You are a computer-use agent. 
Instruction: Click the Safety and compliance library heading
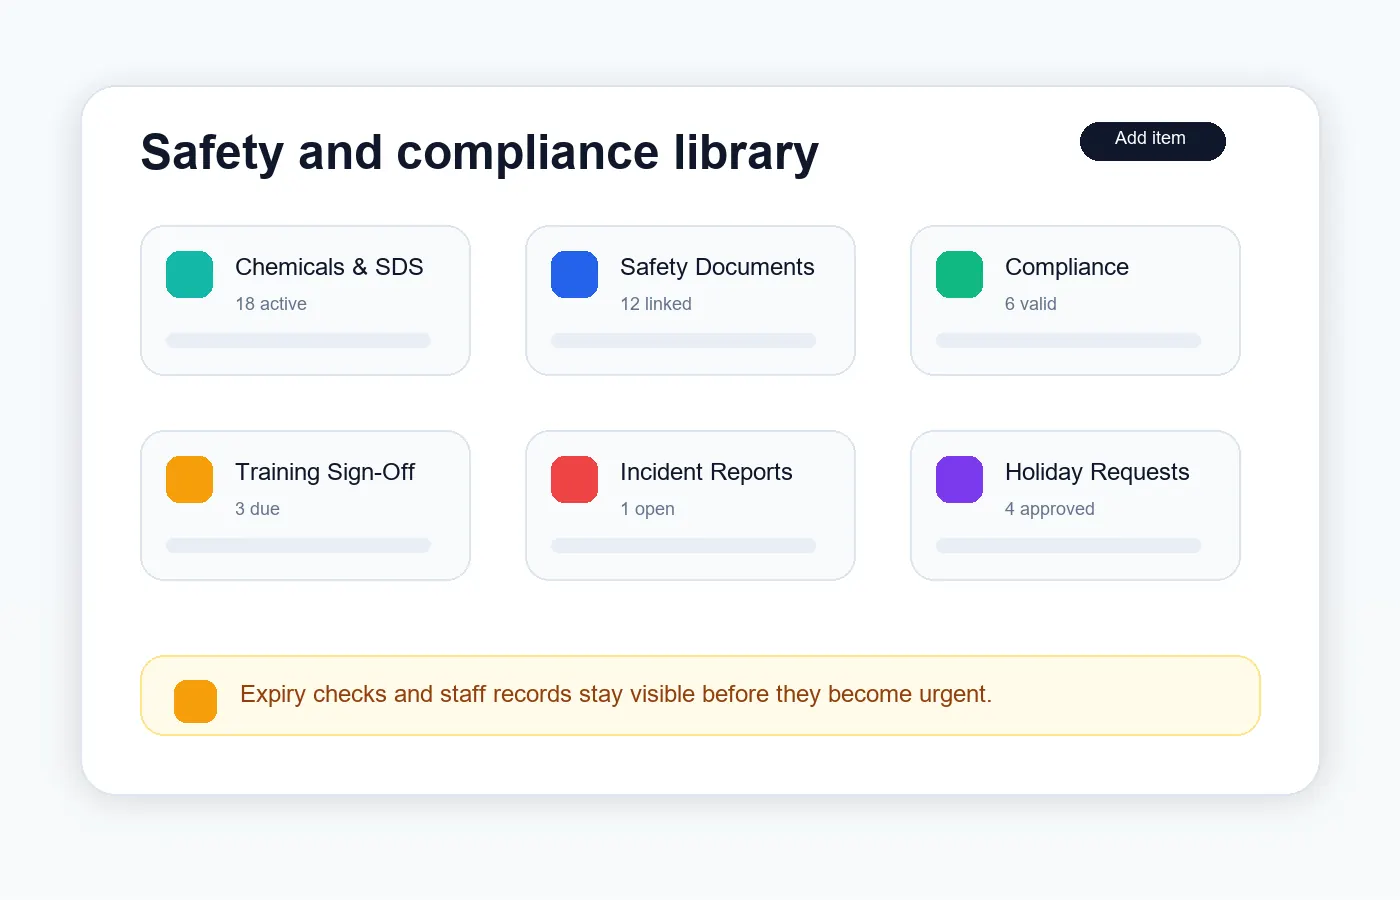[x=480, y=153]
